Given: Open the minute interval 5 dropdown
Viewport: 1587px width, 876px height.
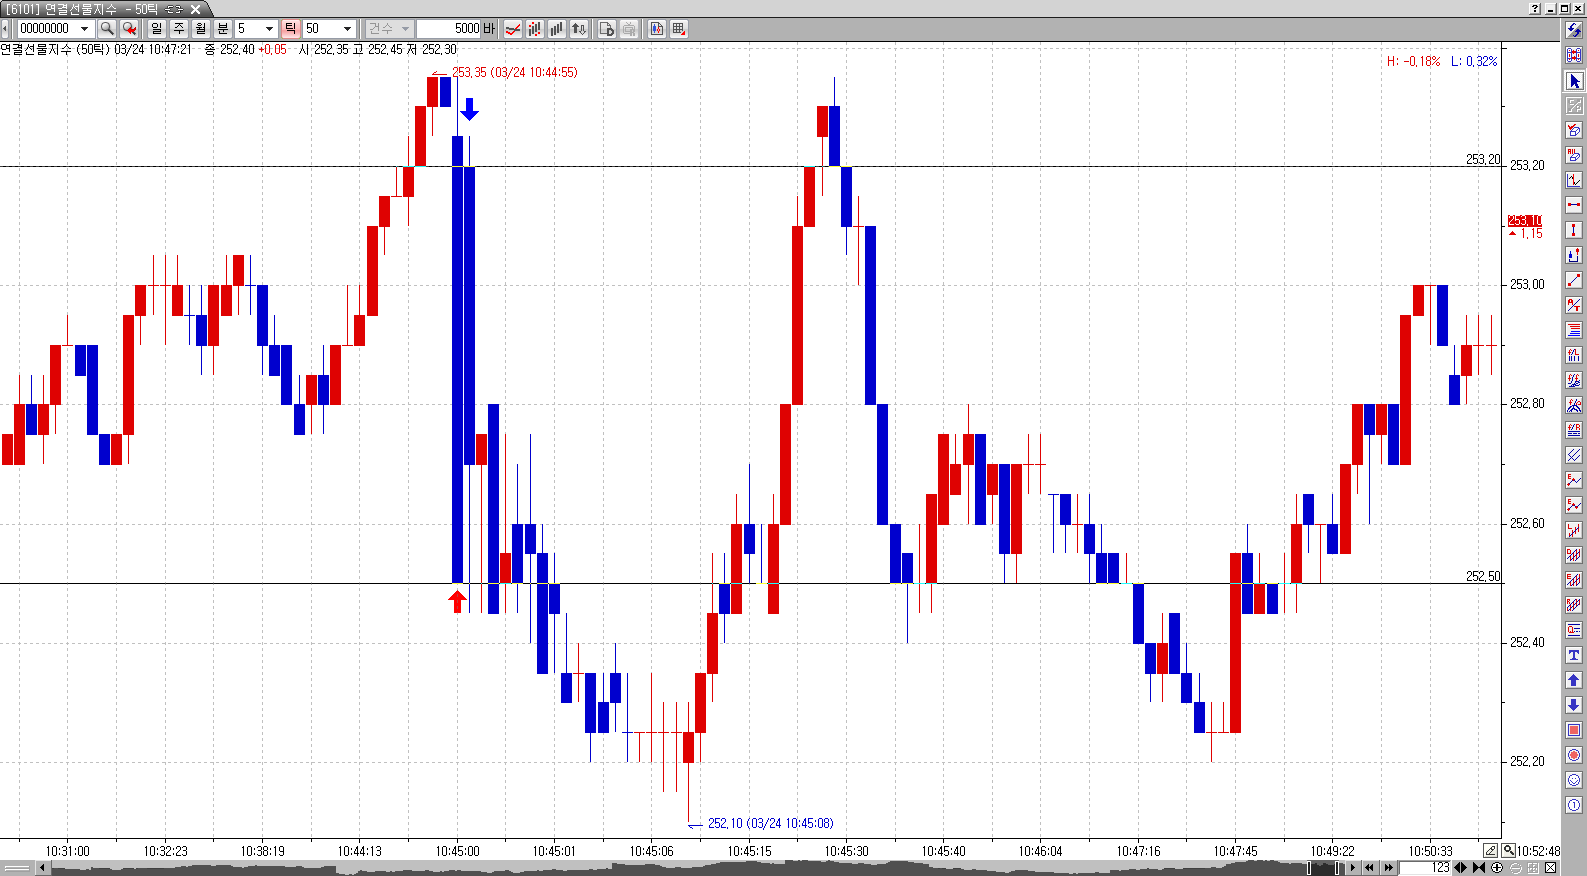Looking at the screenshot, I should click(x=269, y=29).
